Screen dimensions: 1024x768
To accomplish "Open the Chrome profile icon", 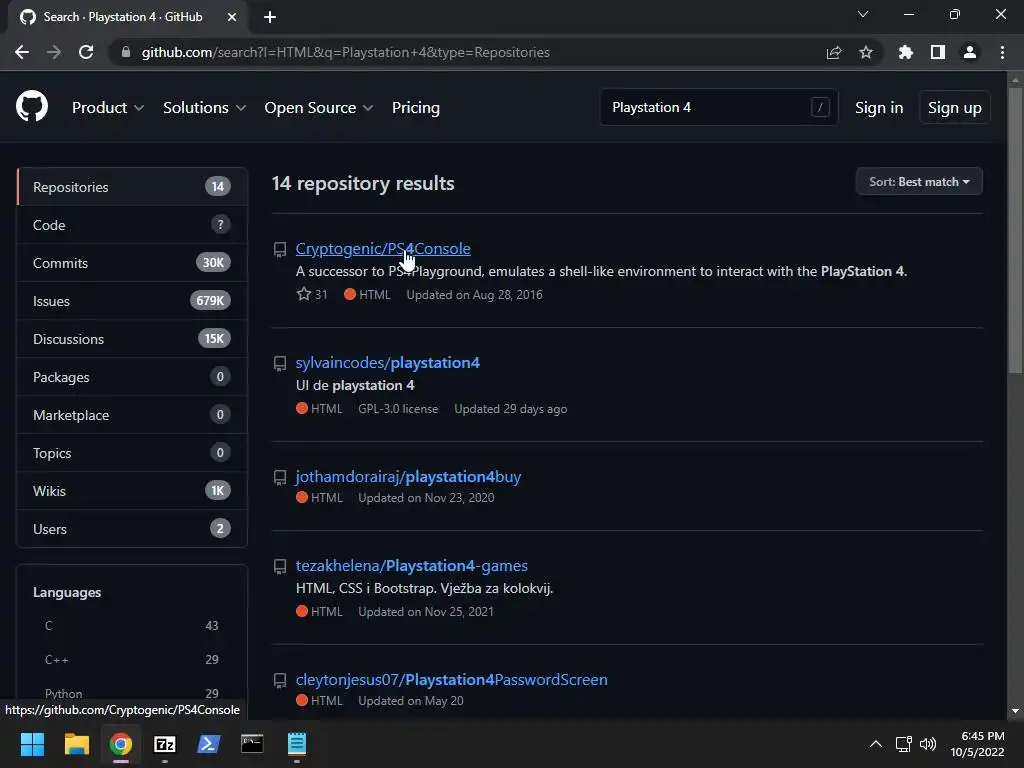I will (970, 52).
